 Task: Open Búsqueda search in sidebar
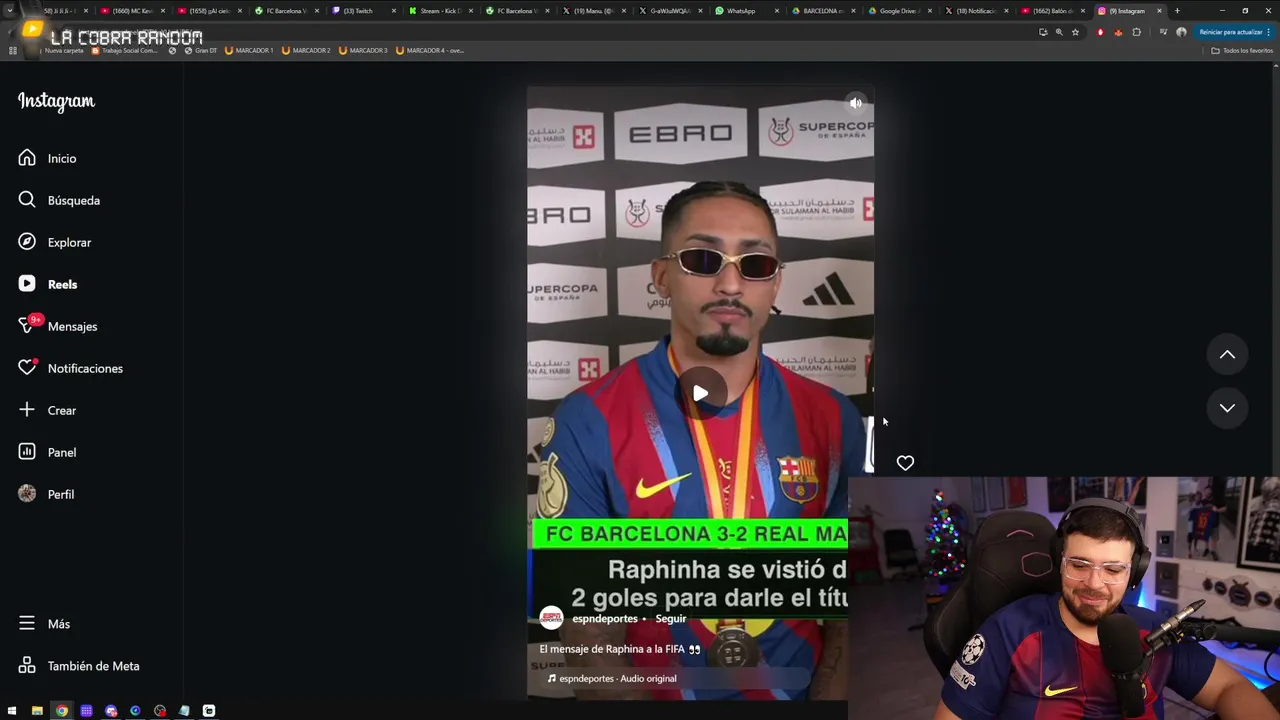[59, 200]
